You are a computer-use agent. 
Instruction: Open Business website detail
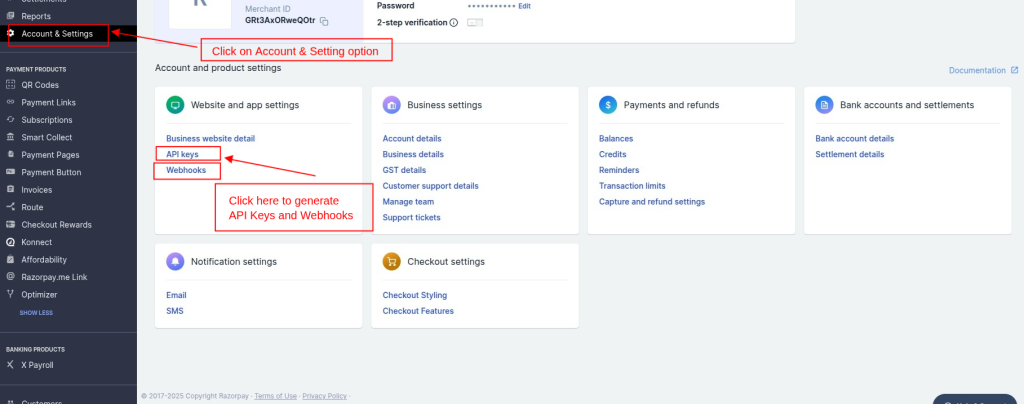tap(210, 138)
